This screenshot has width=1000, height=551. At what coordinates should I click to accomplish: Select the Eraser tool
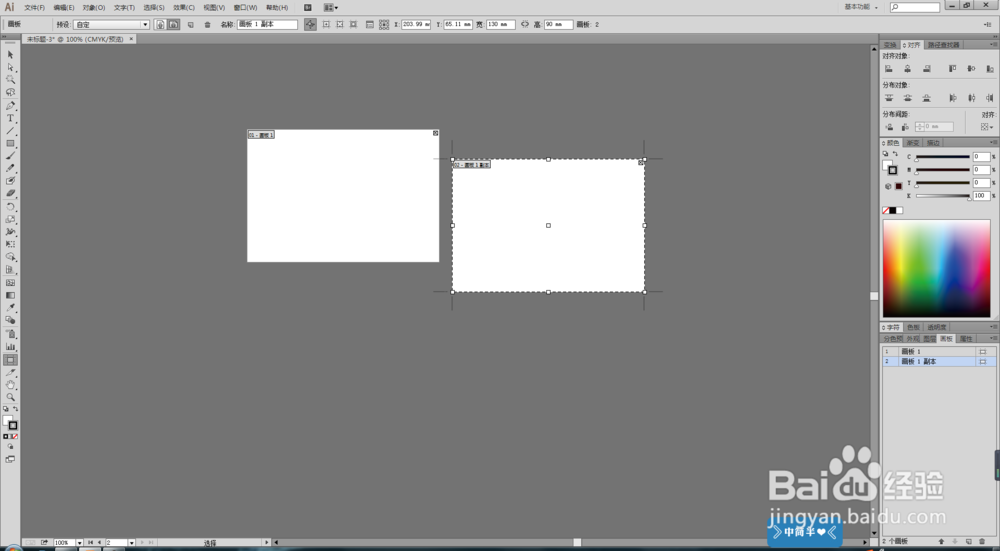pyautogui.click(x=10, y=193)
